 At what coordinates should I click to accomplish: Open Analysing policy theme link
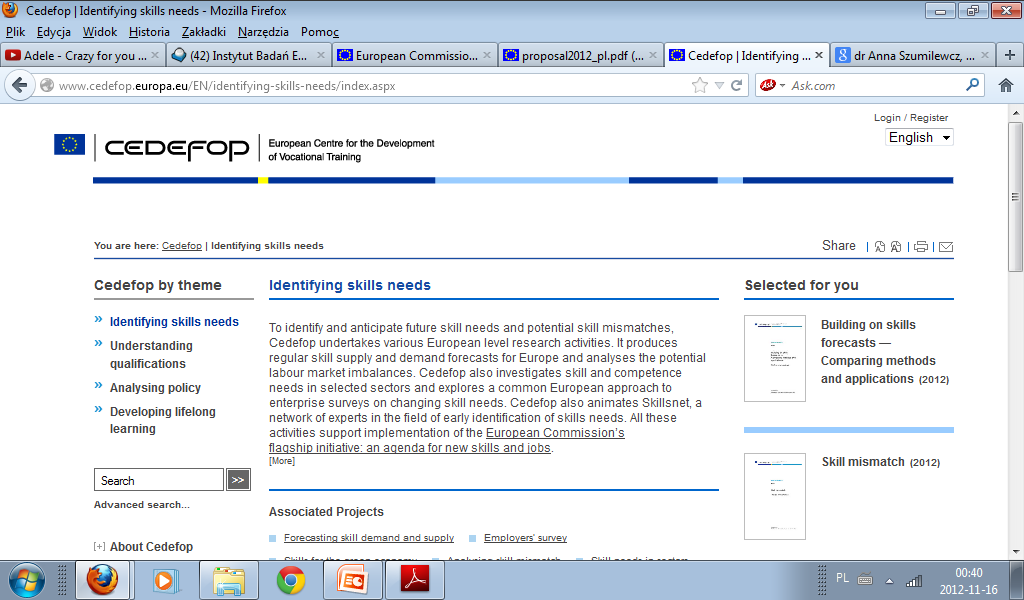(x=155, y=388)
